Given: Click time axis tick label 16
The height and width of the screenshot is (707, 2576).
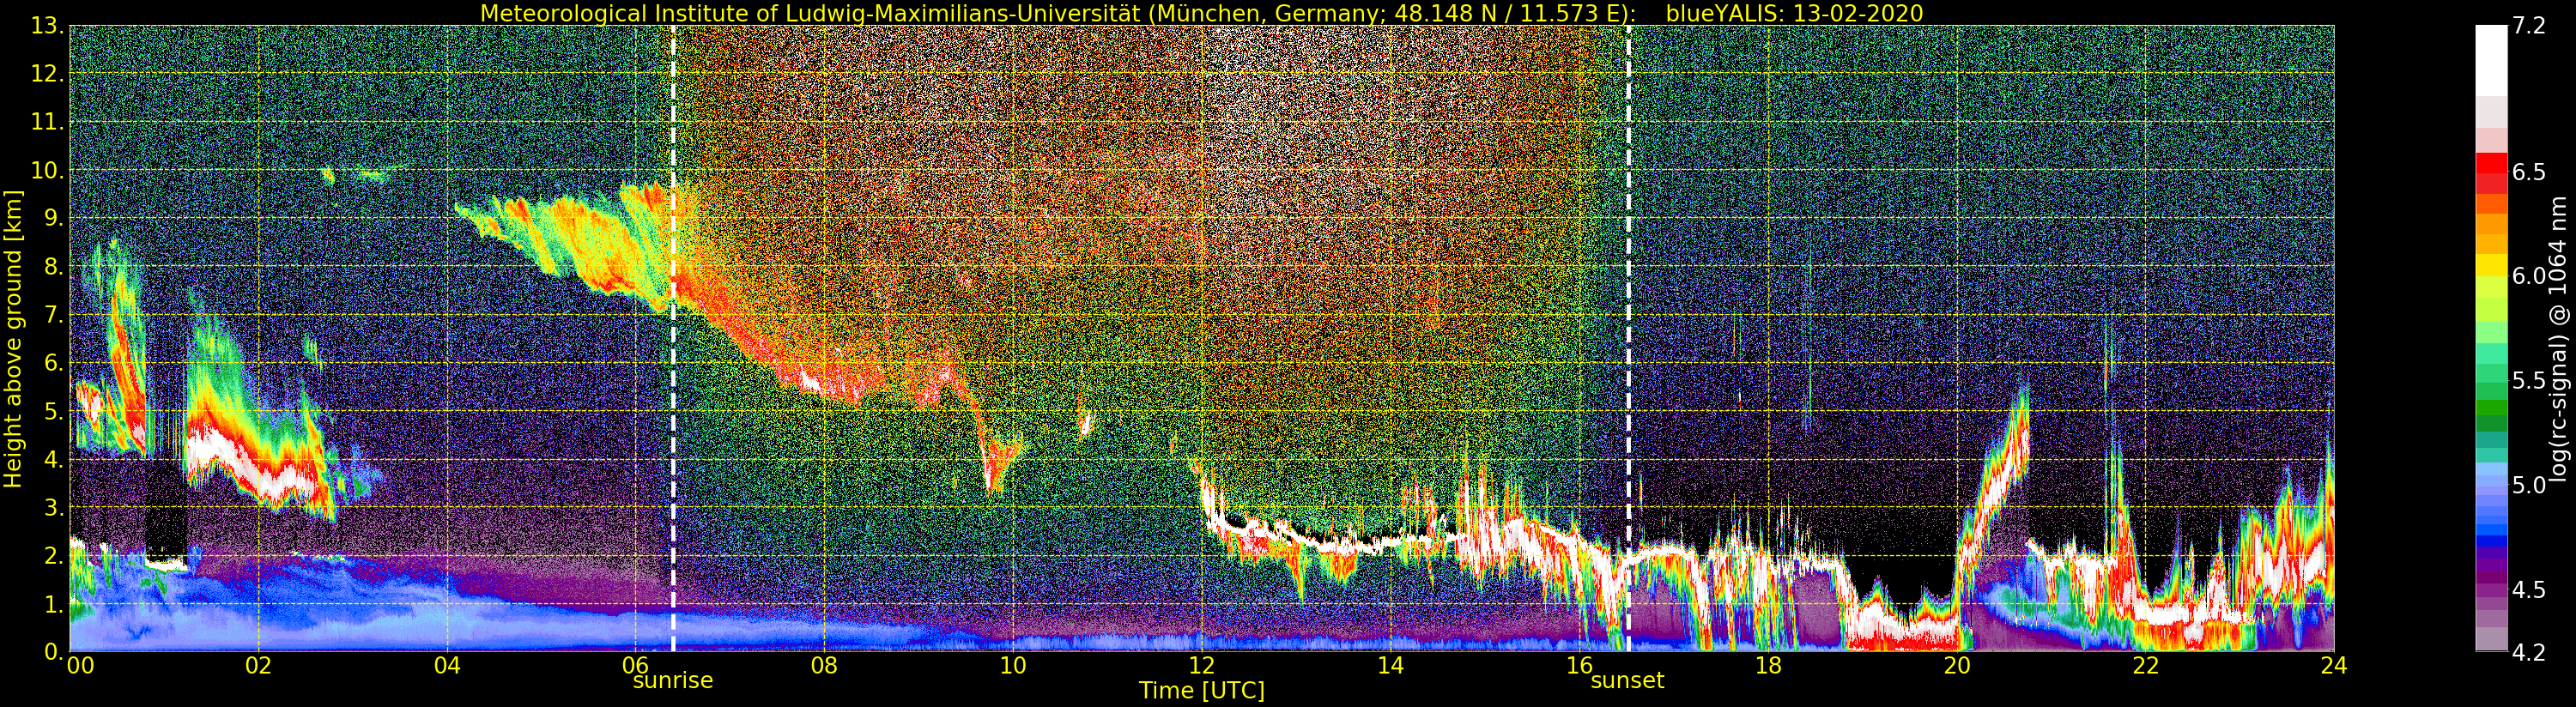Looking at the screenshot, I should pos(1579,664).
